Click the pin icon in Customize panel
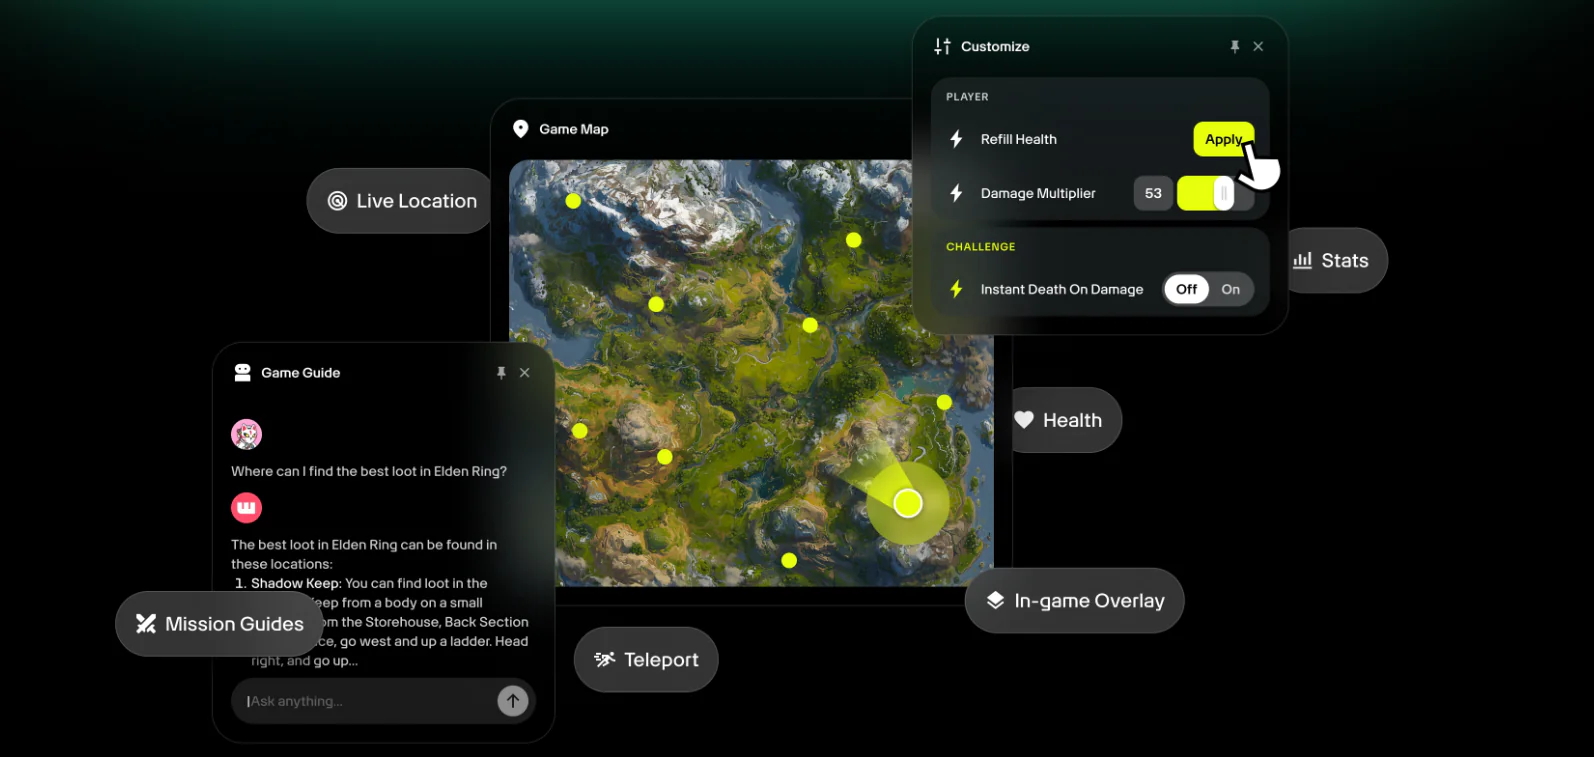The image size is (1594, 757). [1235, 47]
